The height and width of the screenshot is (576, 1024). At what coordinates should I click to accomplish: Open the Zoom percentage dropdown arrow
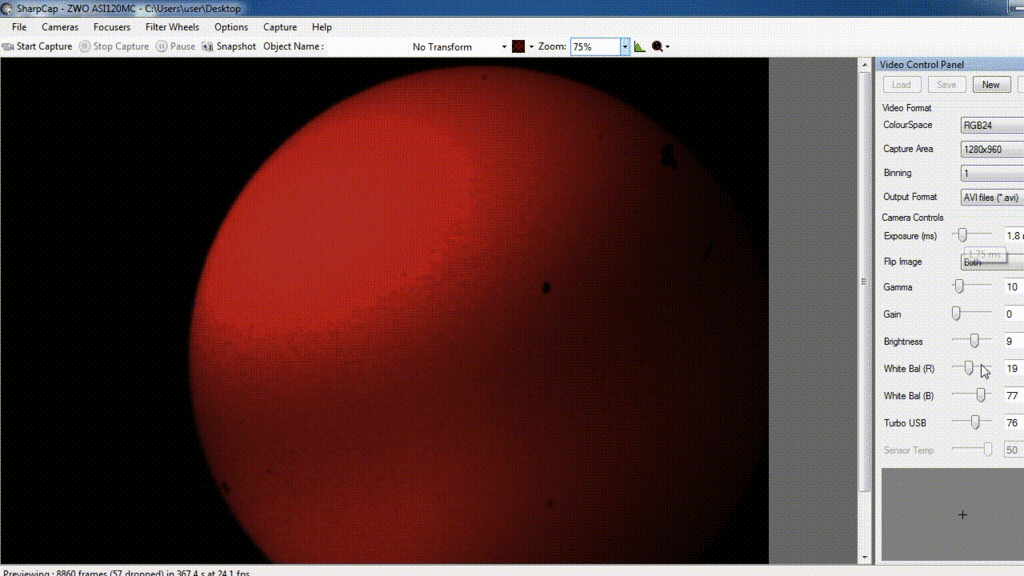tap(625, 46)
